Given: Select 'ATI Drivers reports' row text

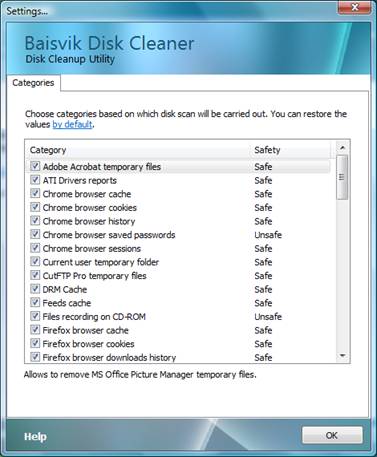Looking at the screenshot, I should [x=80, y=180].
